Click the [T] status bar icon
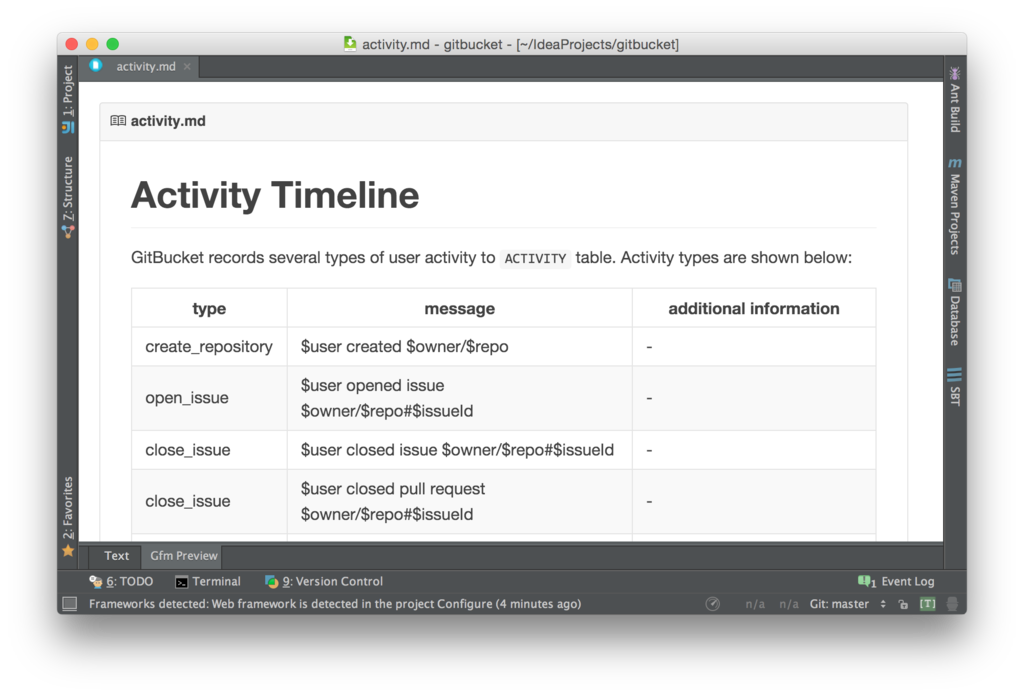Screen dimensions: 1024x696 927,604
